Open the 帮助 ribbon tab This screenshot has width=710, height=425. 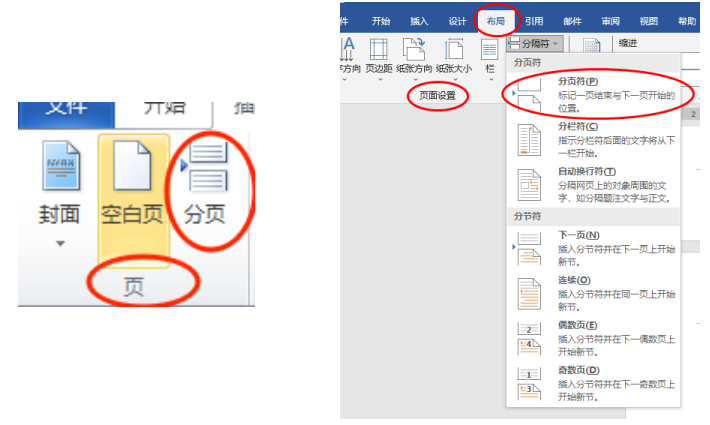point(686,21)
